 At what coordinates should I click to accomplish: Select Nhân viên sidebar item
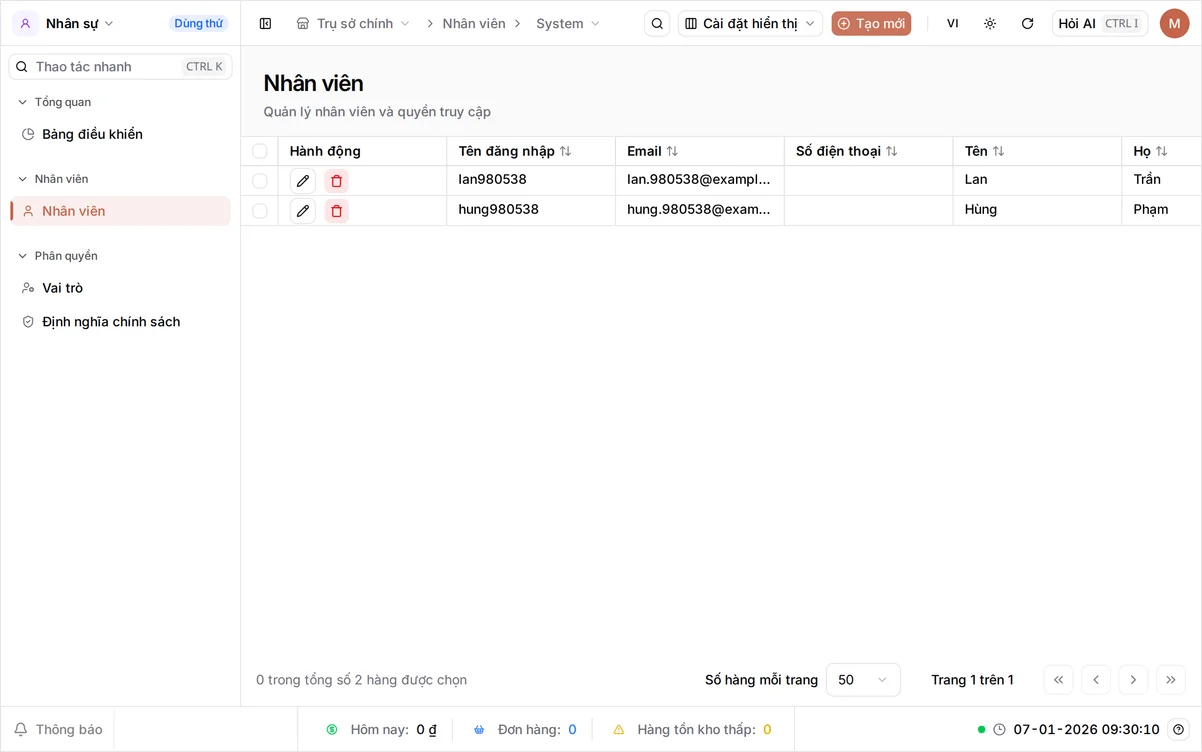pyautogui.click(x=120, y=211)
